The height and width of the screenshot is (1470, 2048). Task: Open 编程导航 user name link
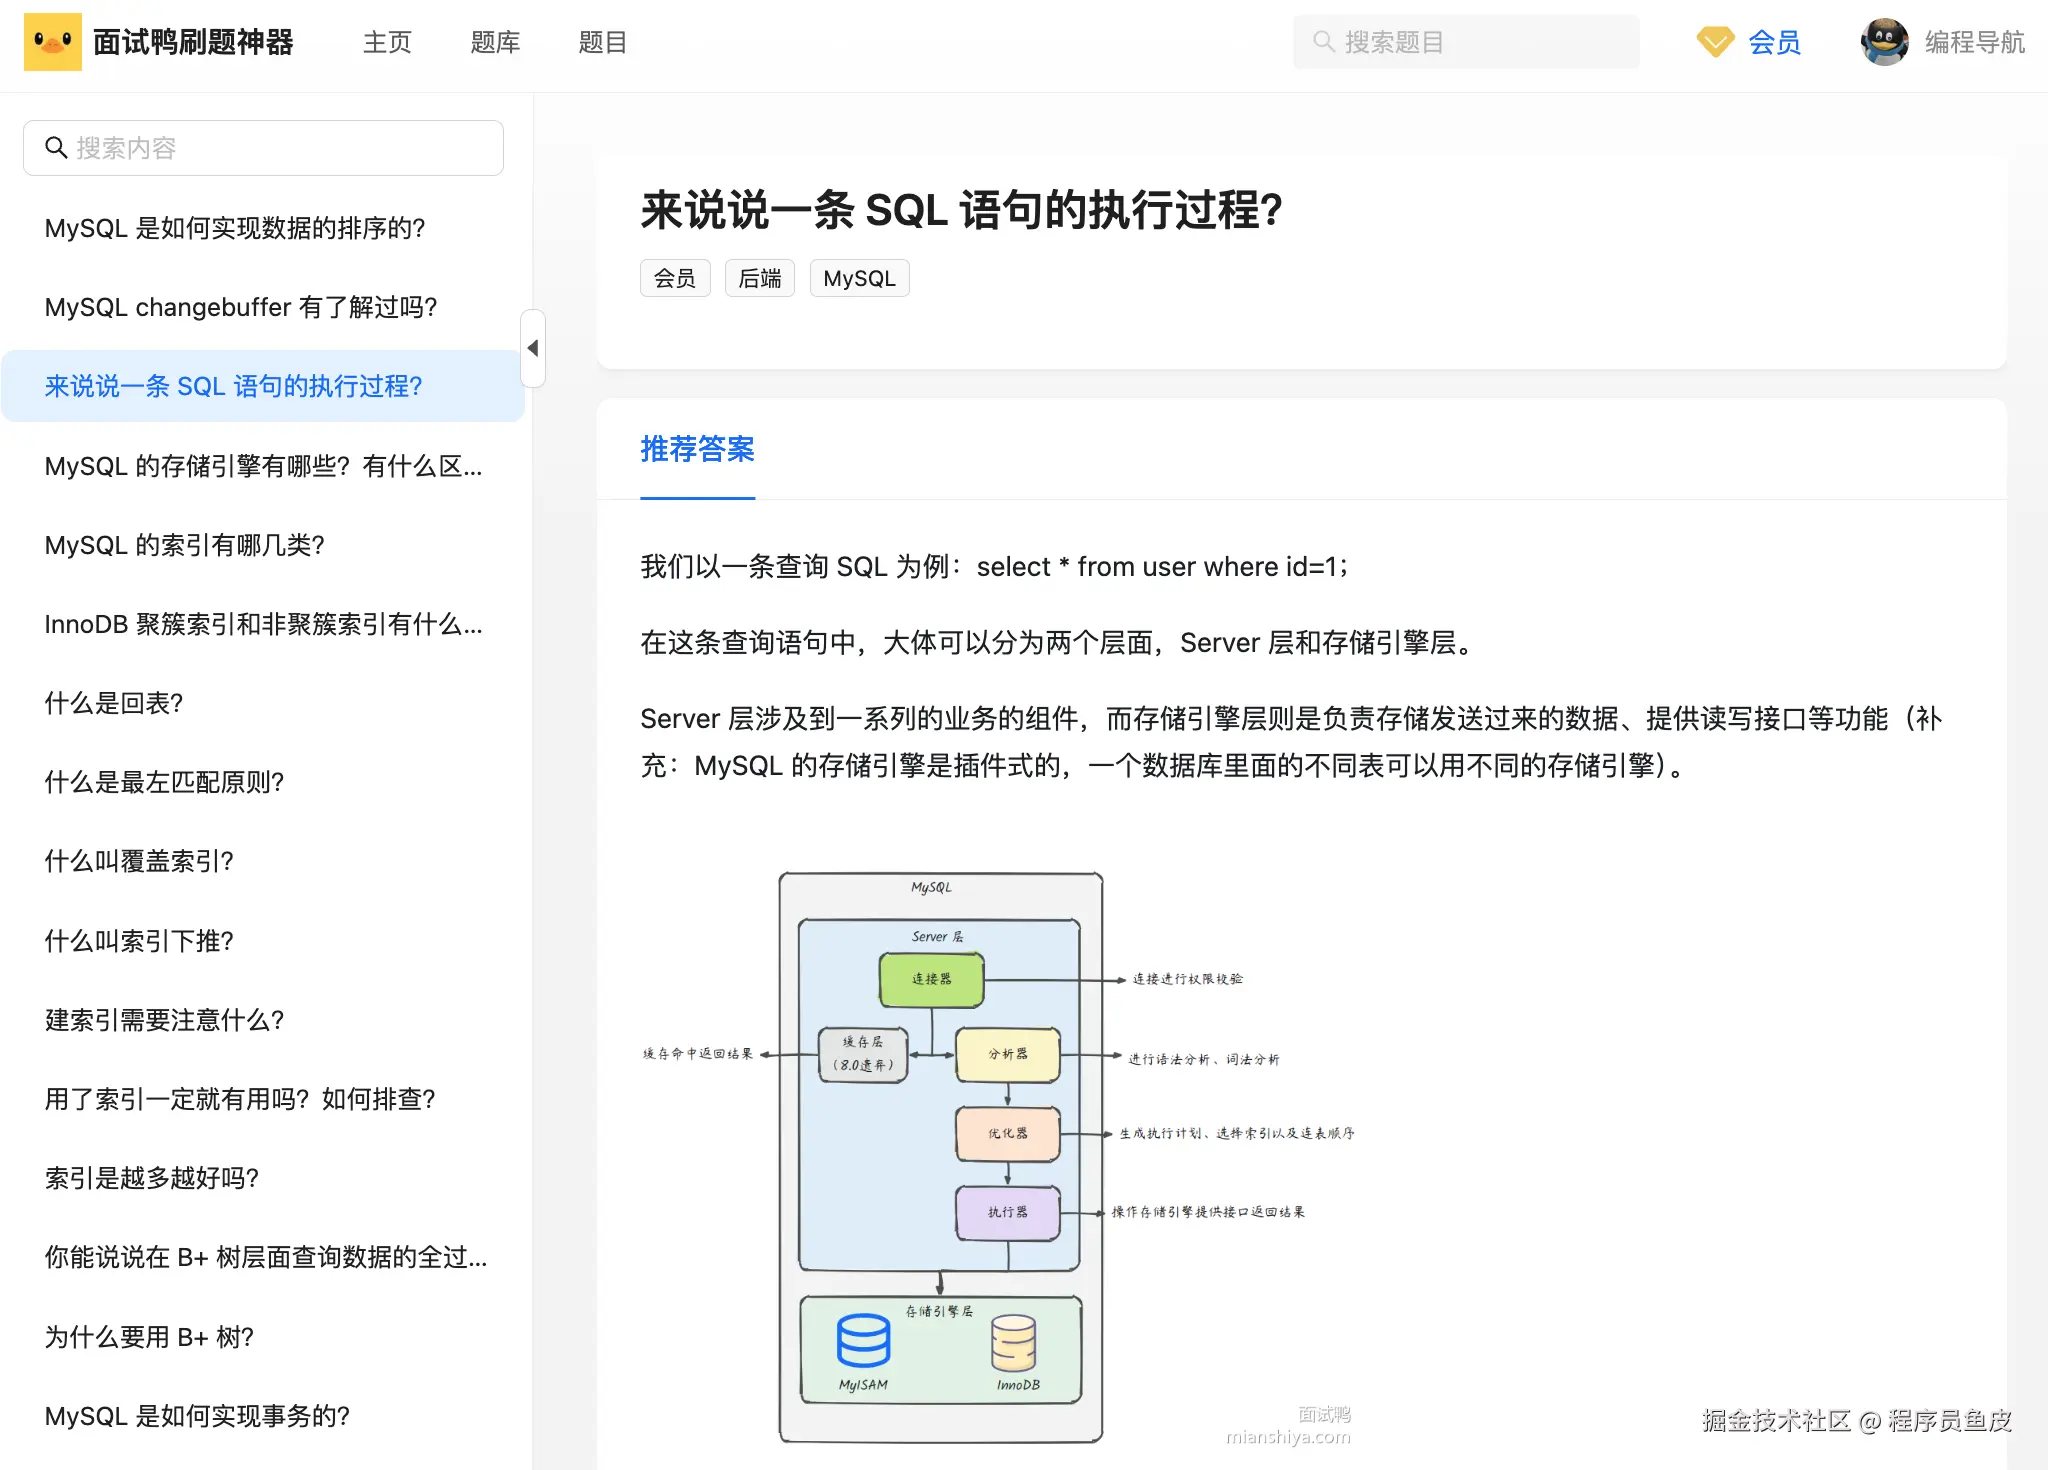1974,42
